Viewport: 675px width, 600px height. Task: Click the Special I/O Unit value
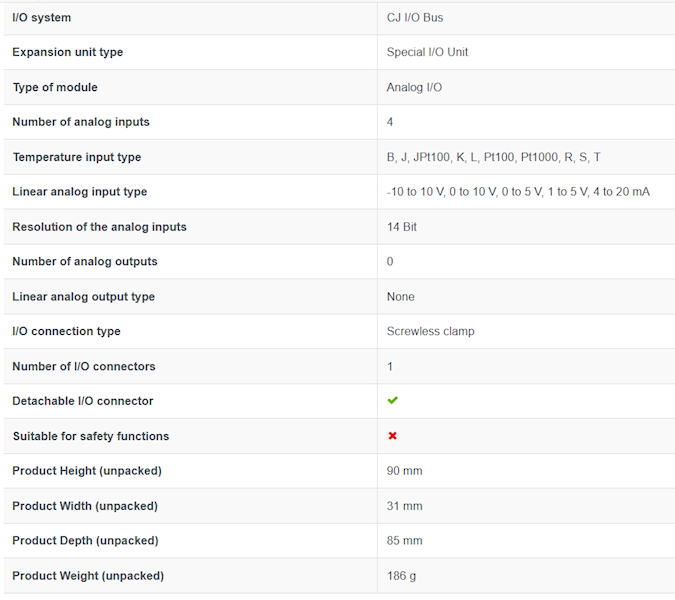click(x=427, y=52)
